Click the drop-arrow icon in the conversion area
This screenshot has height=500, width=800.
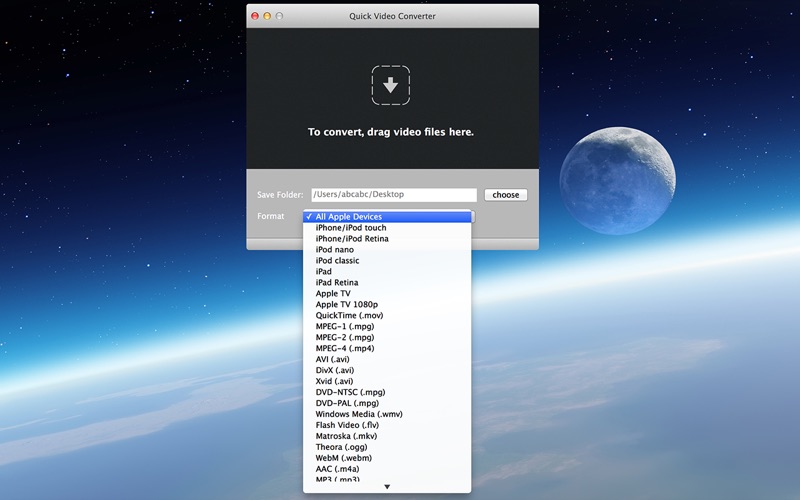point(390,85)
